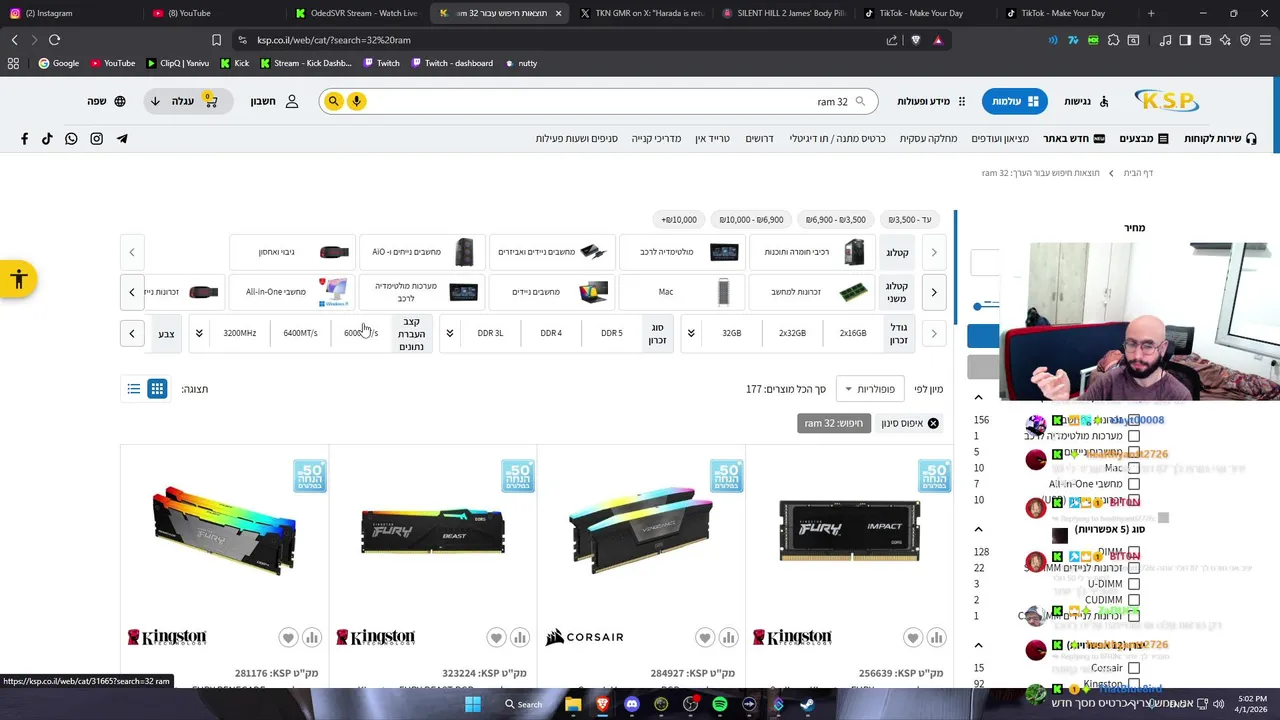1280x720 pixels.
Task: Open language selector (שפה)
Action: [x=106, y=101]
